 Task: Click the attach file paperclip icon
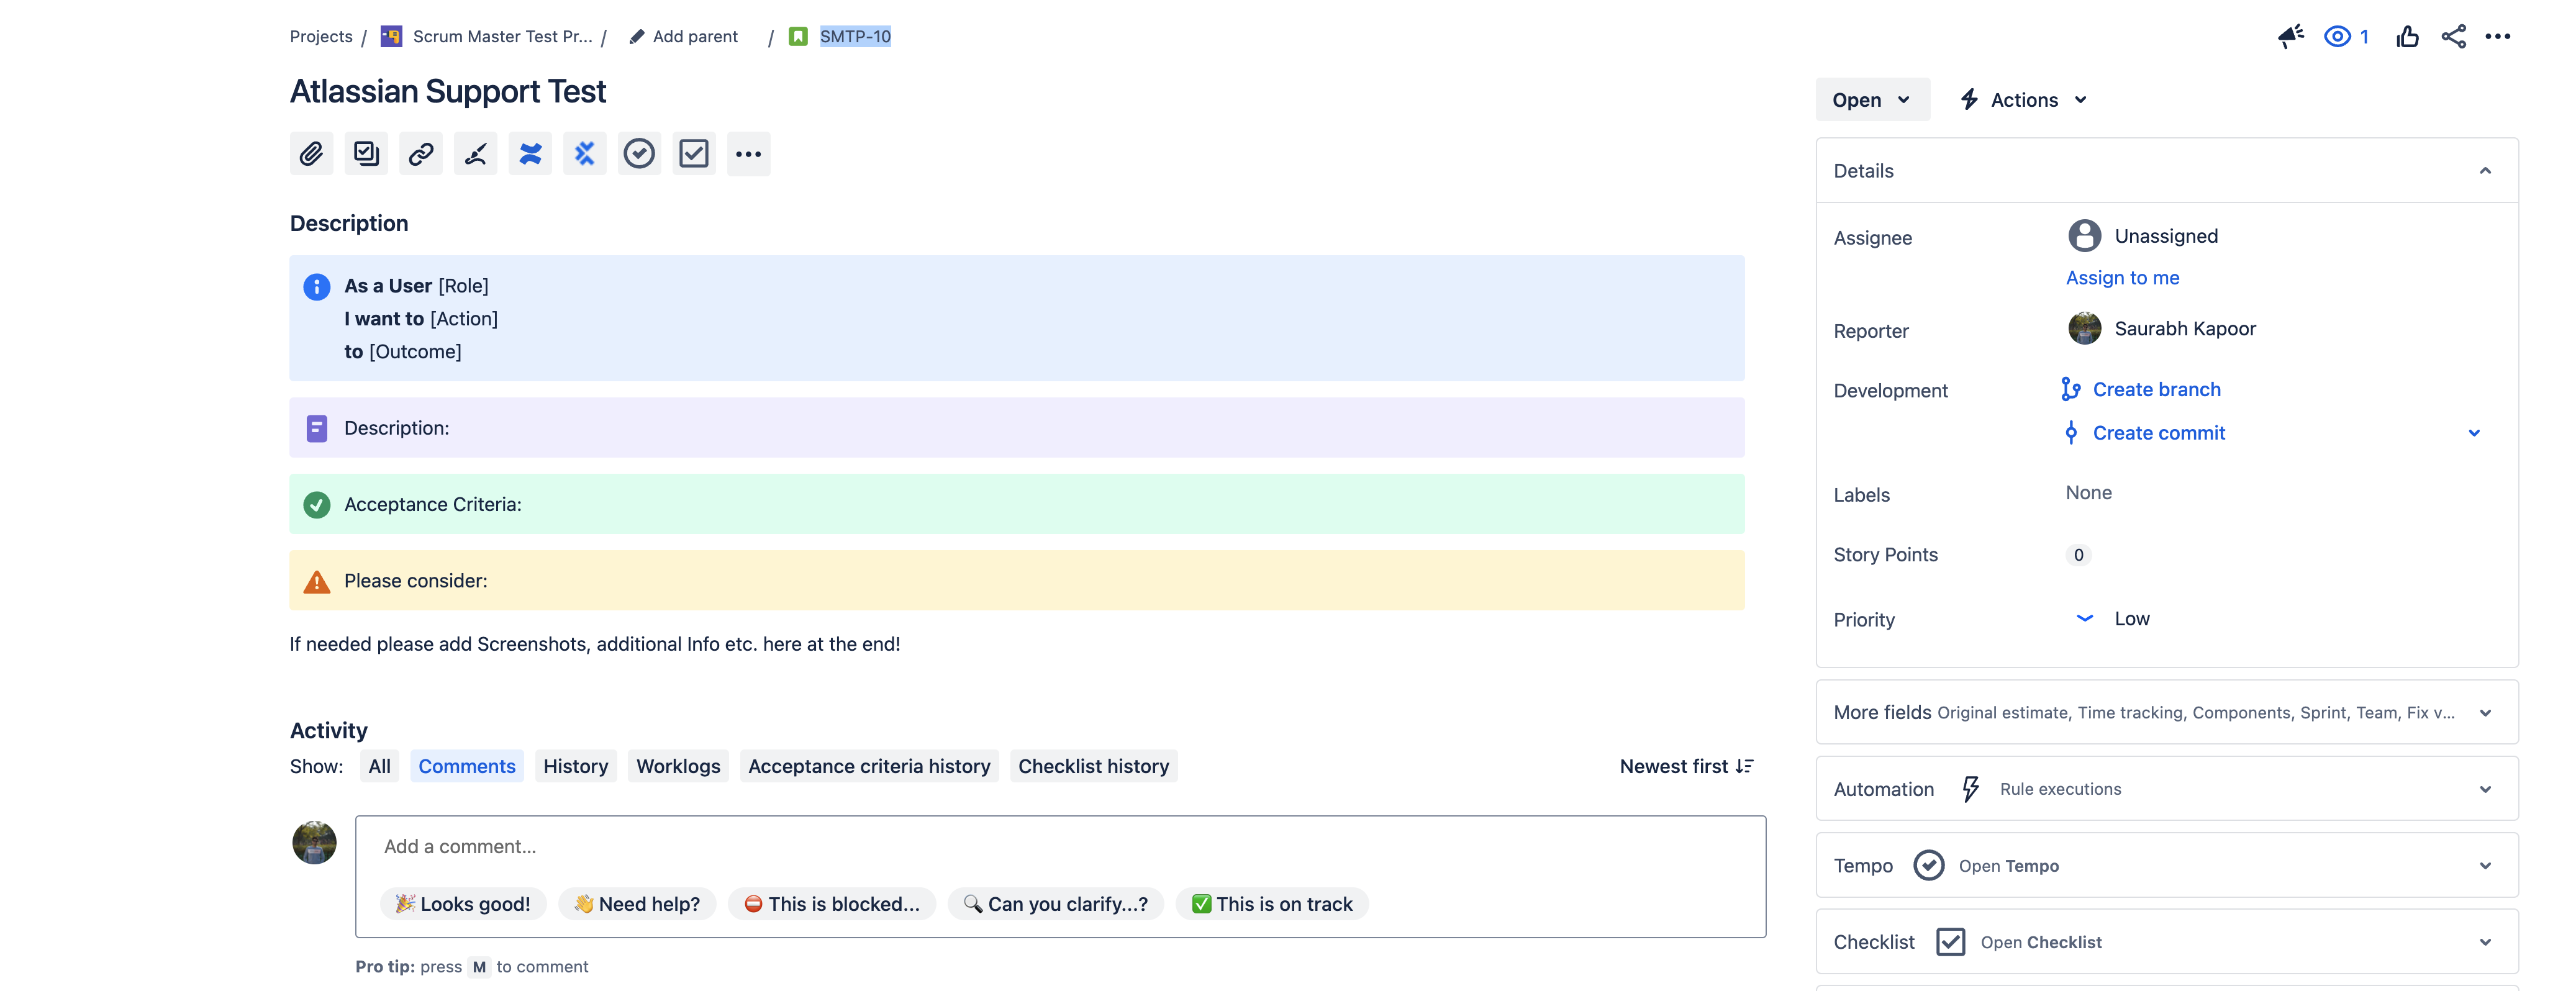pyautogui.click(x=311, y=154)
